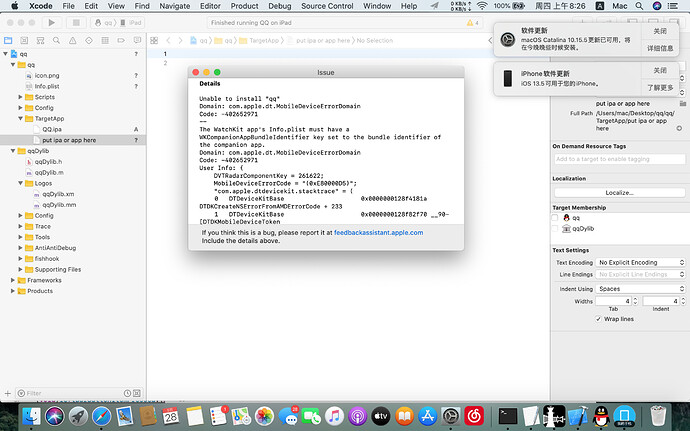Viewport: 690px width, 431px height.
Task: Toggle recent files filter clock icon
Action: click(x=127, y=393)
